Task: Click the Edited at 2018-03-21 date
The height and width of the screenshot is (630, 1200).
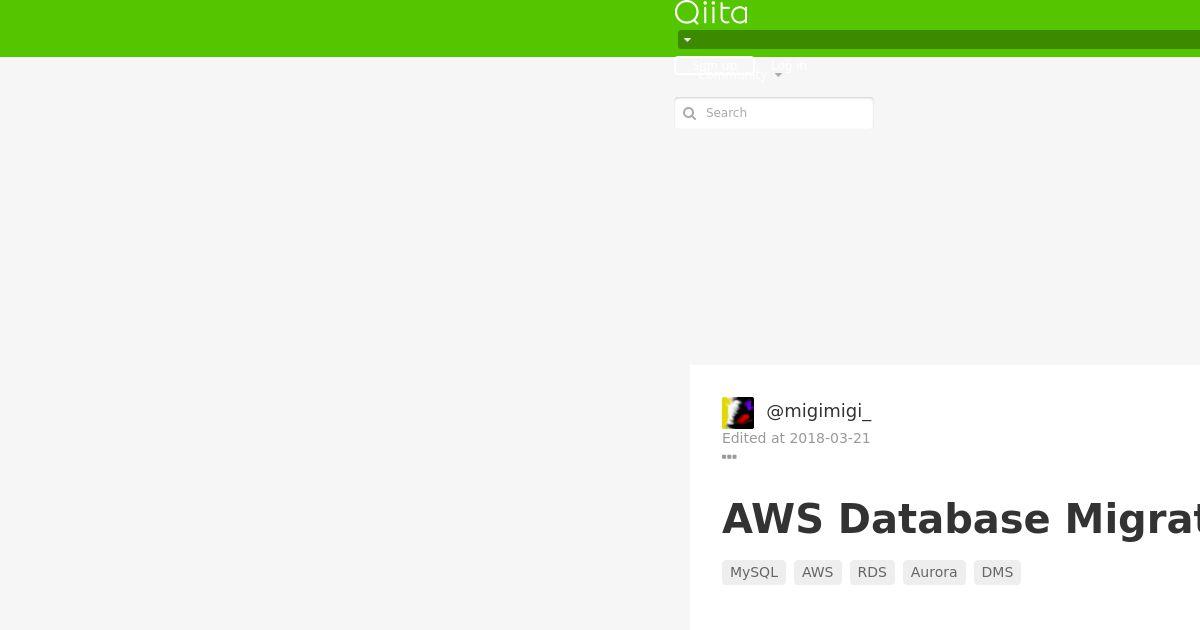Action: pos(796,438)
